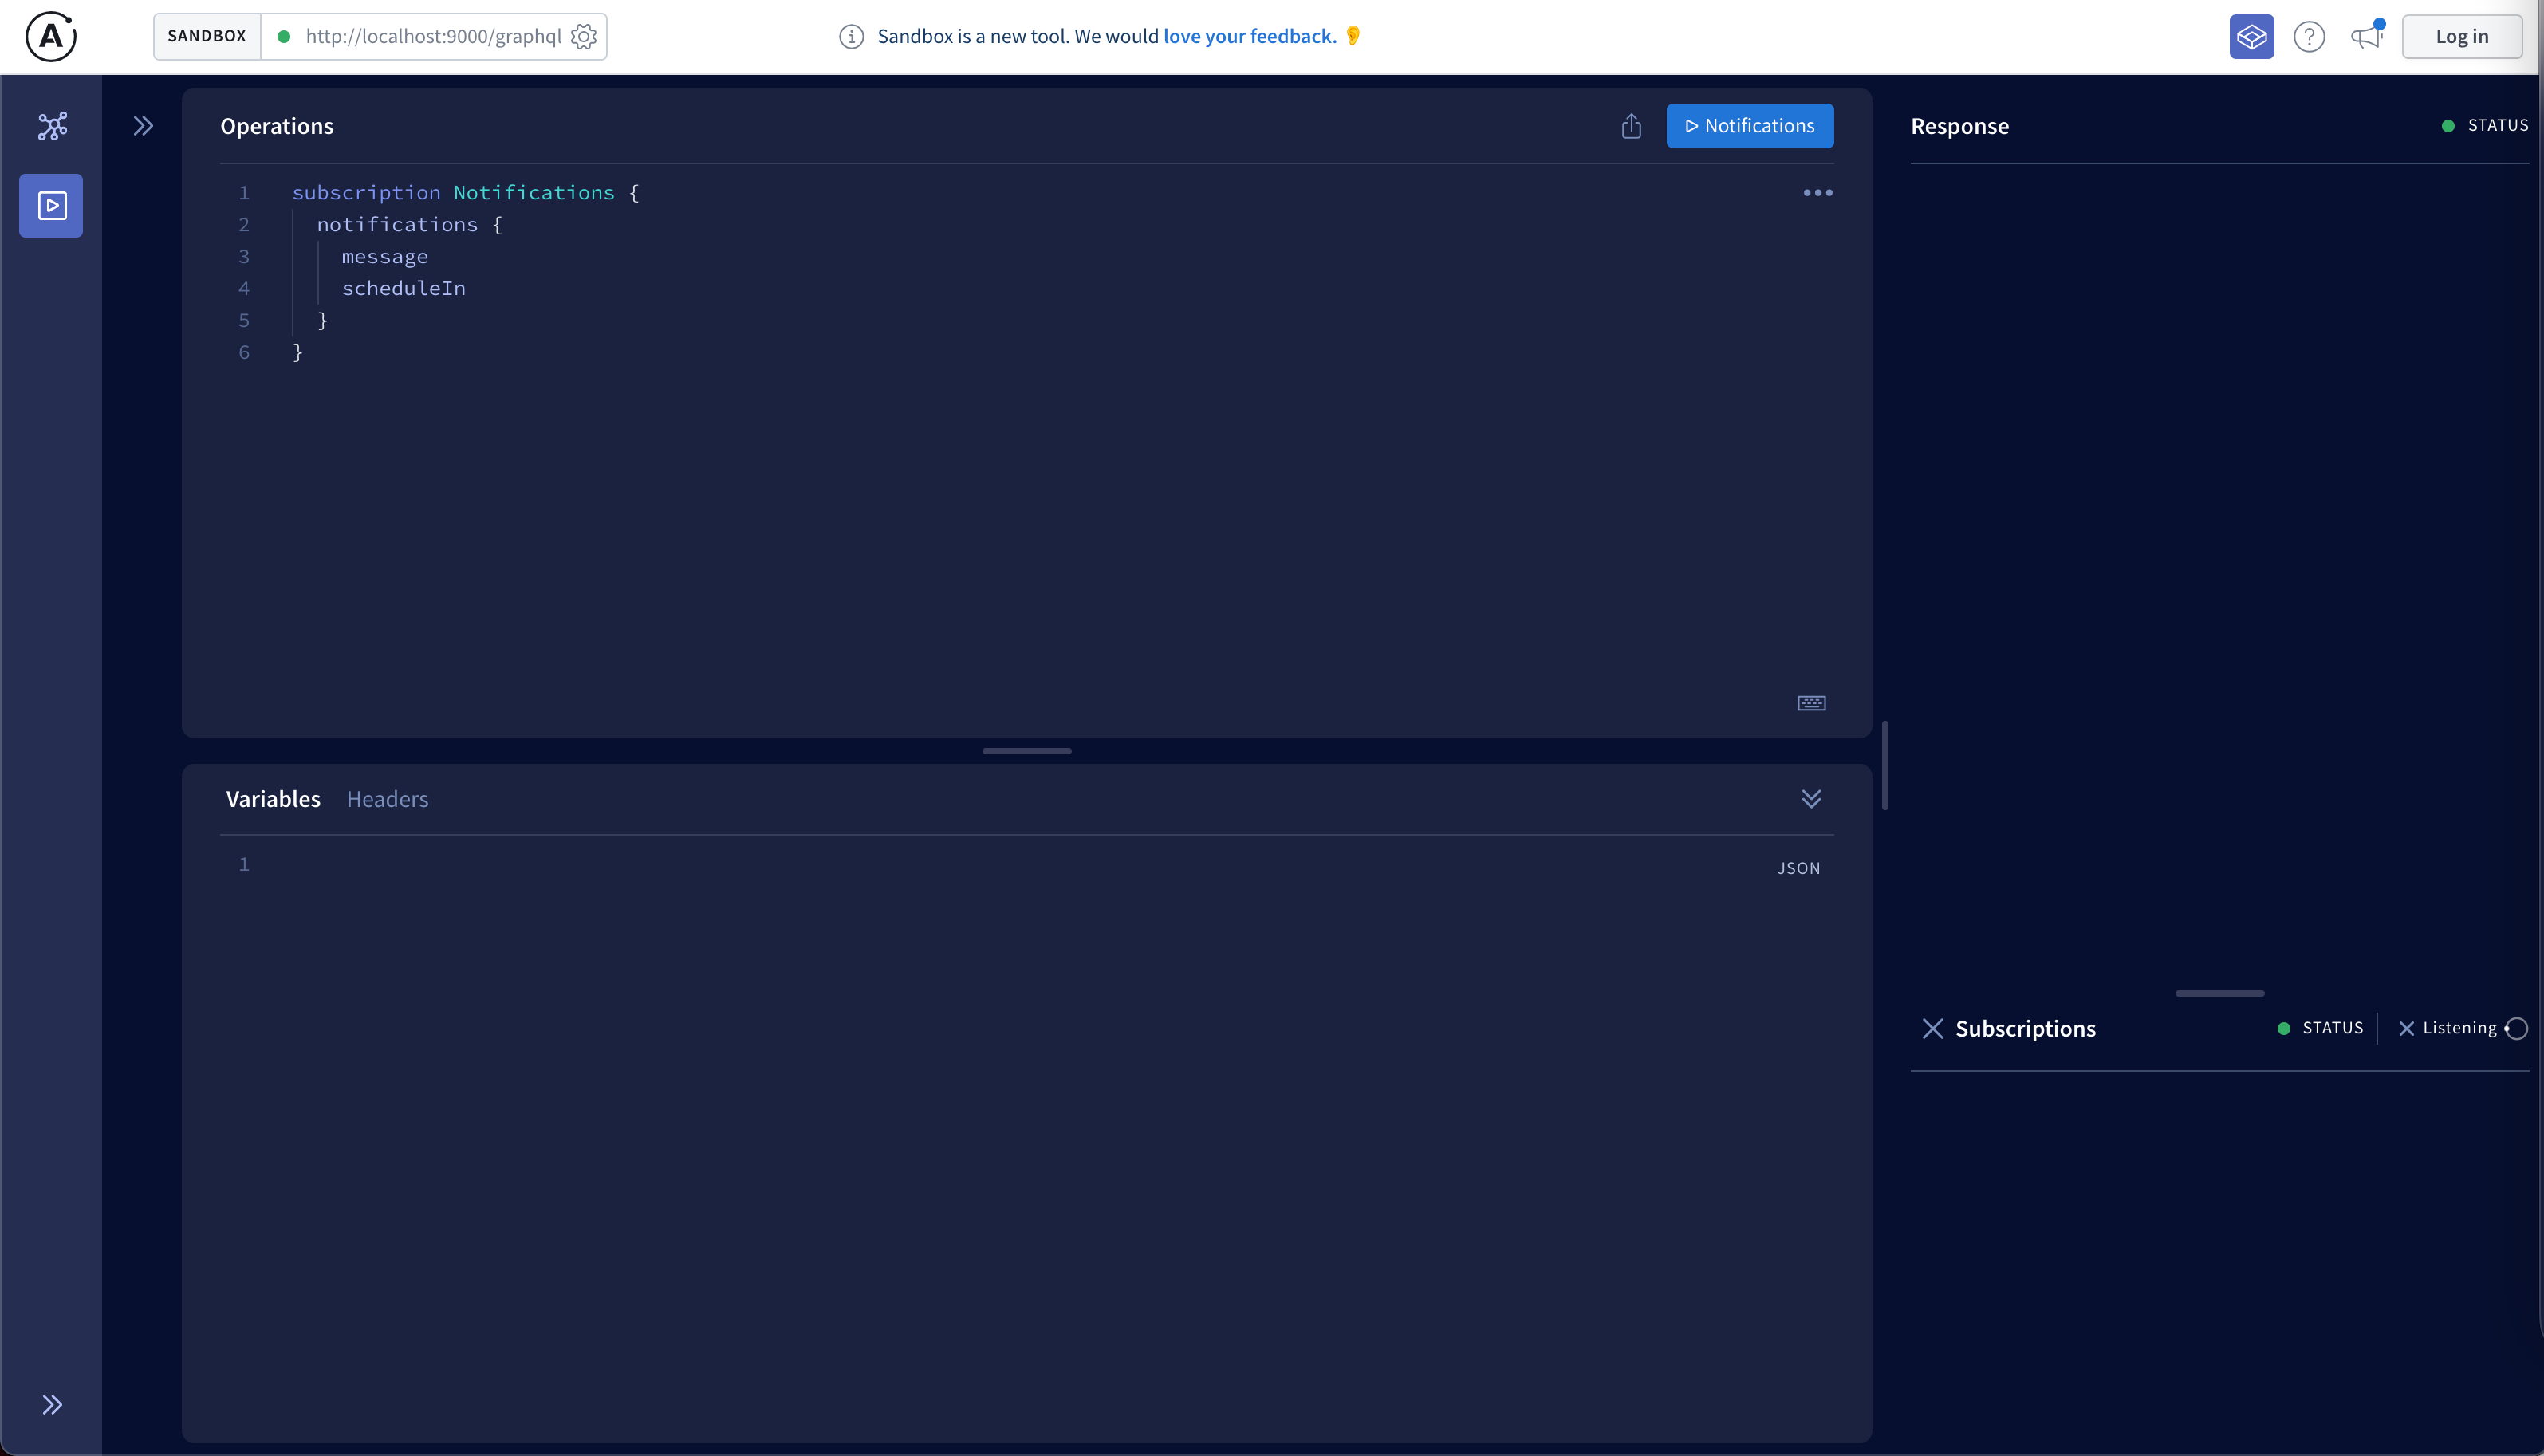The width and height of the screenshot is (2544, 1456).
Task: Expand the left sidebar at bottom
Action: pos(52,1404)
